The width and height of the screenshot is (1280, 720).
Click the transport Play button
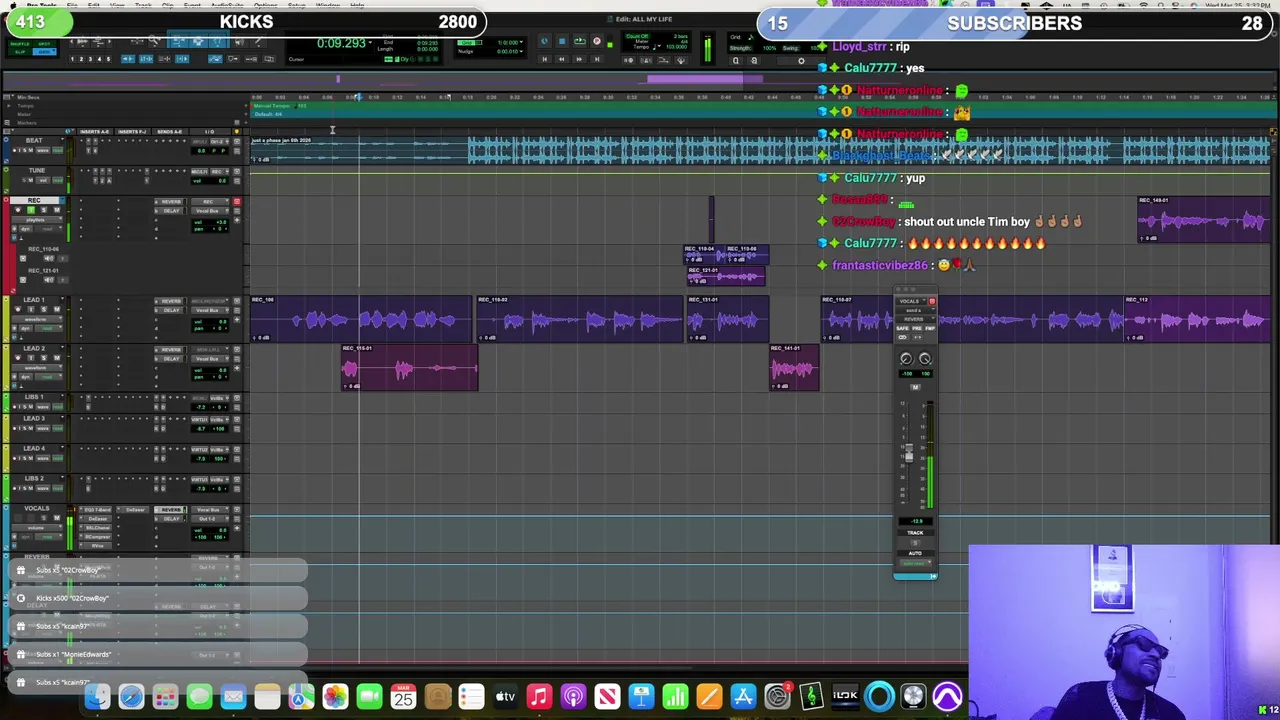click(x=580, y=41)
